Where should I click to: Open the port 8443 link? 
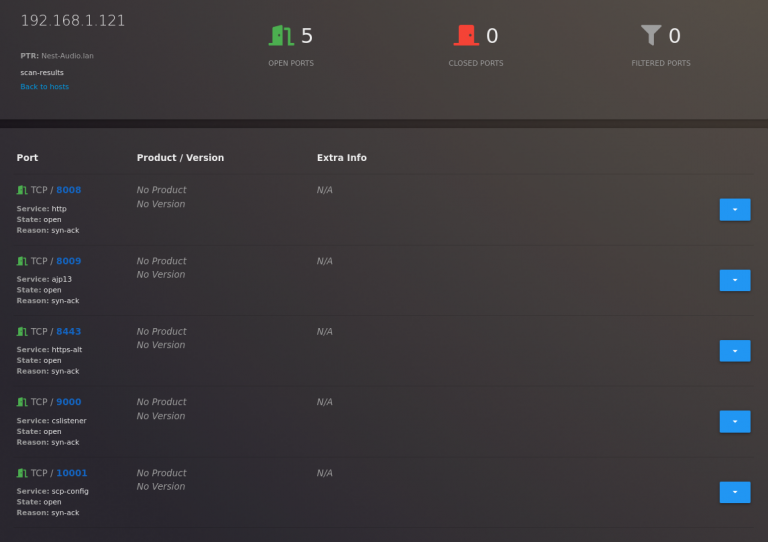[x=68, y=331]
